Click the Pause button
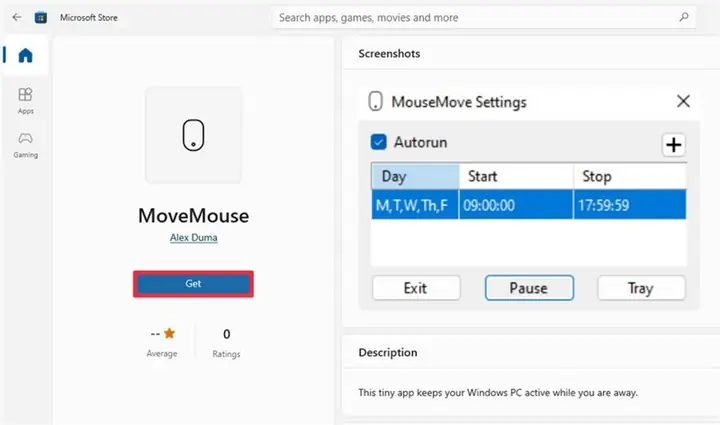The image size is (720, 425). coord(529,288)
